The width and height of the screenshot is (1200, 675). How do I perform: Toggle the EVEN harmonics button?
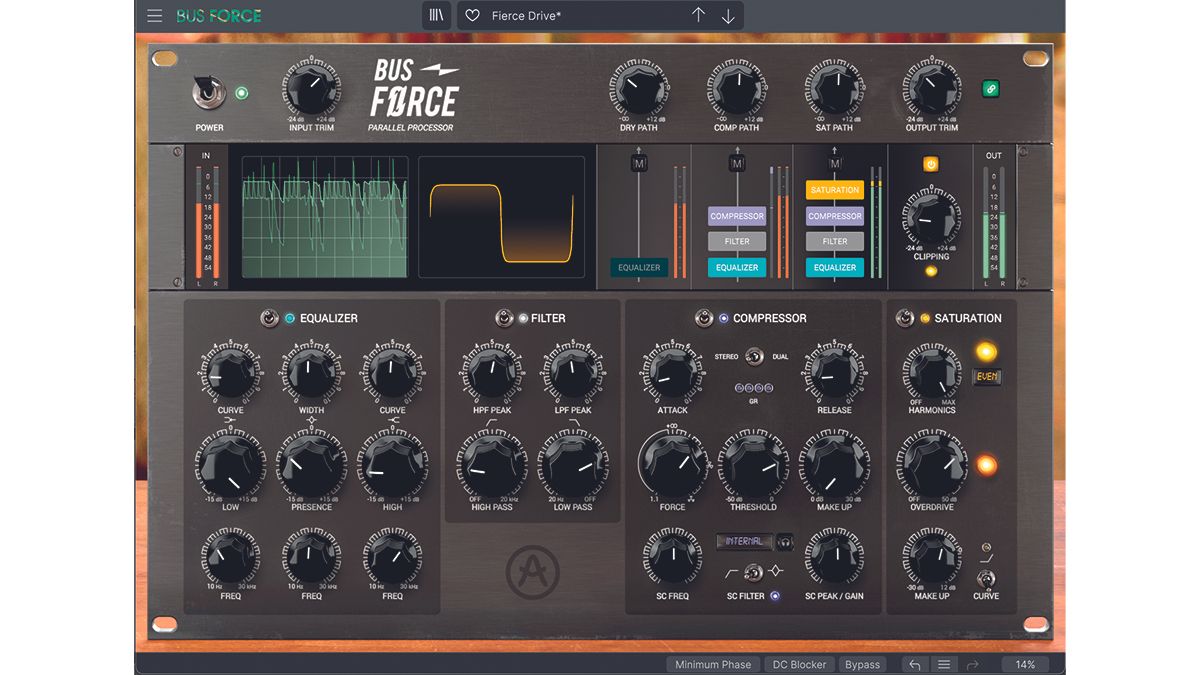tap(986, 378)
